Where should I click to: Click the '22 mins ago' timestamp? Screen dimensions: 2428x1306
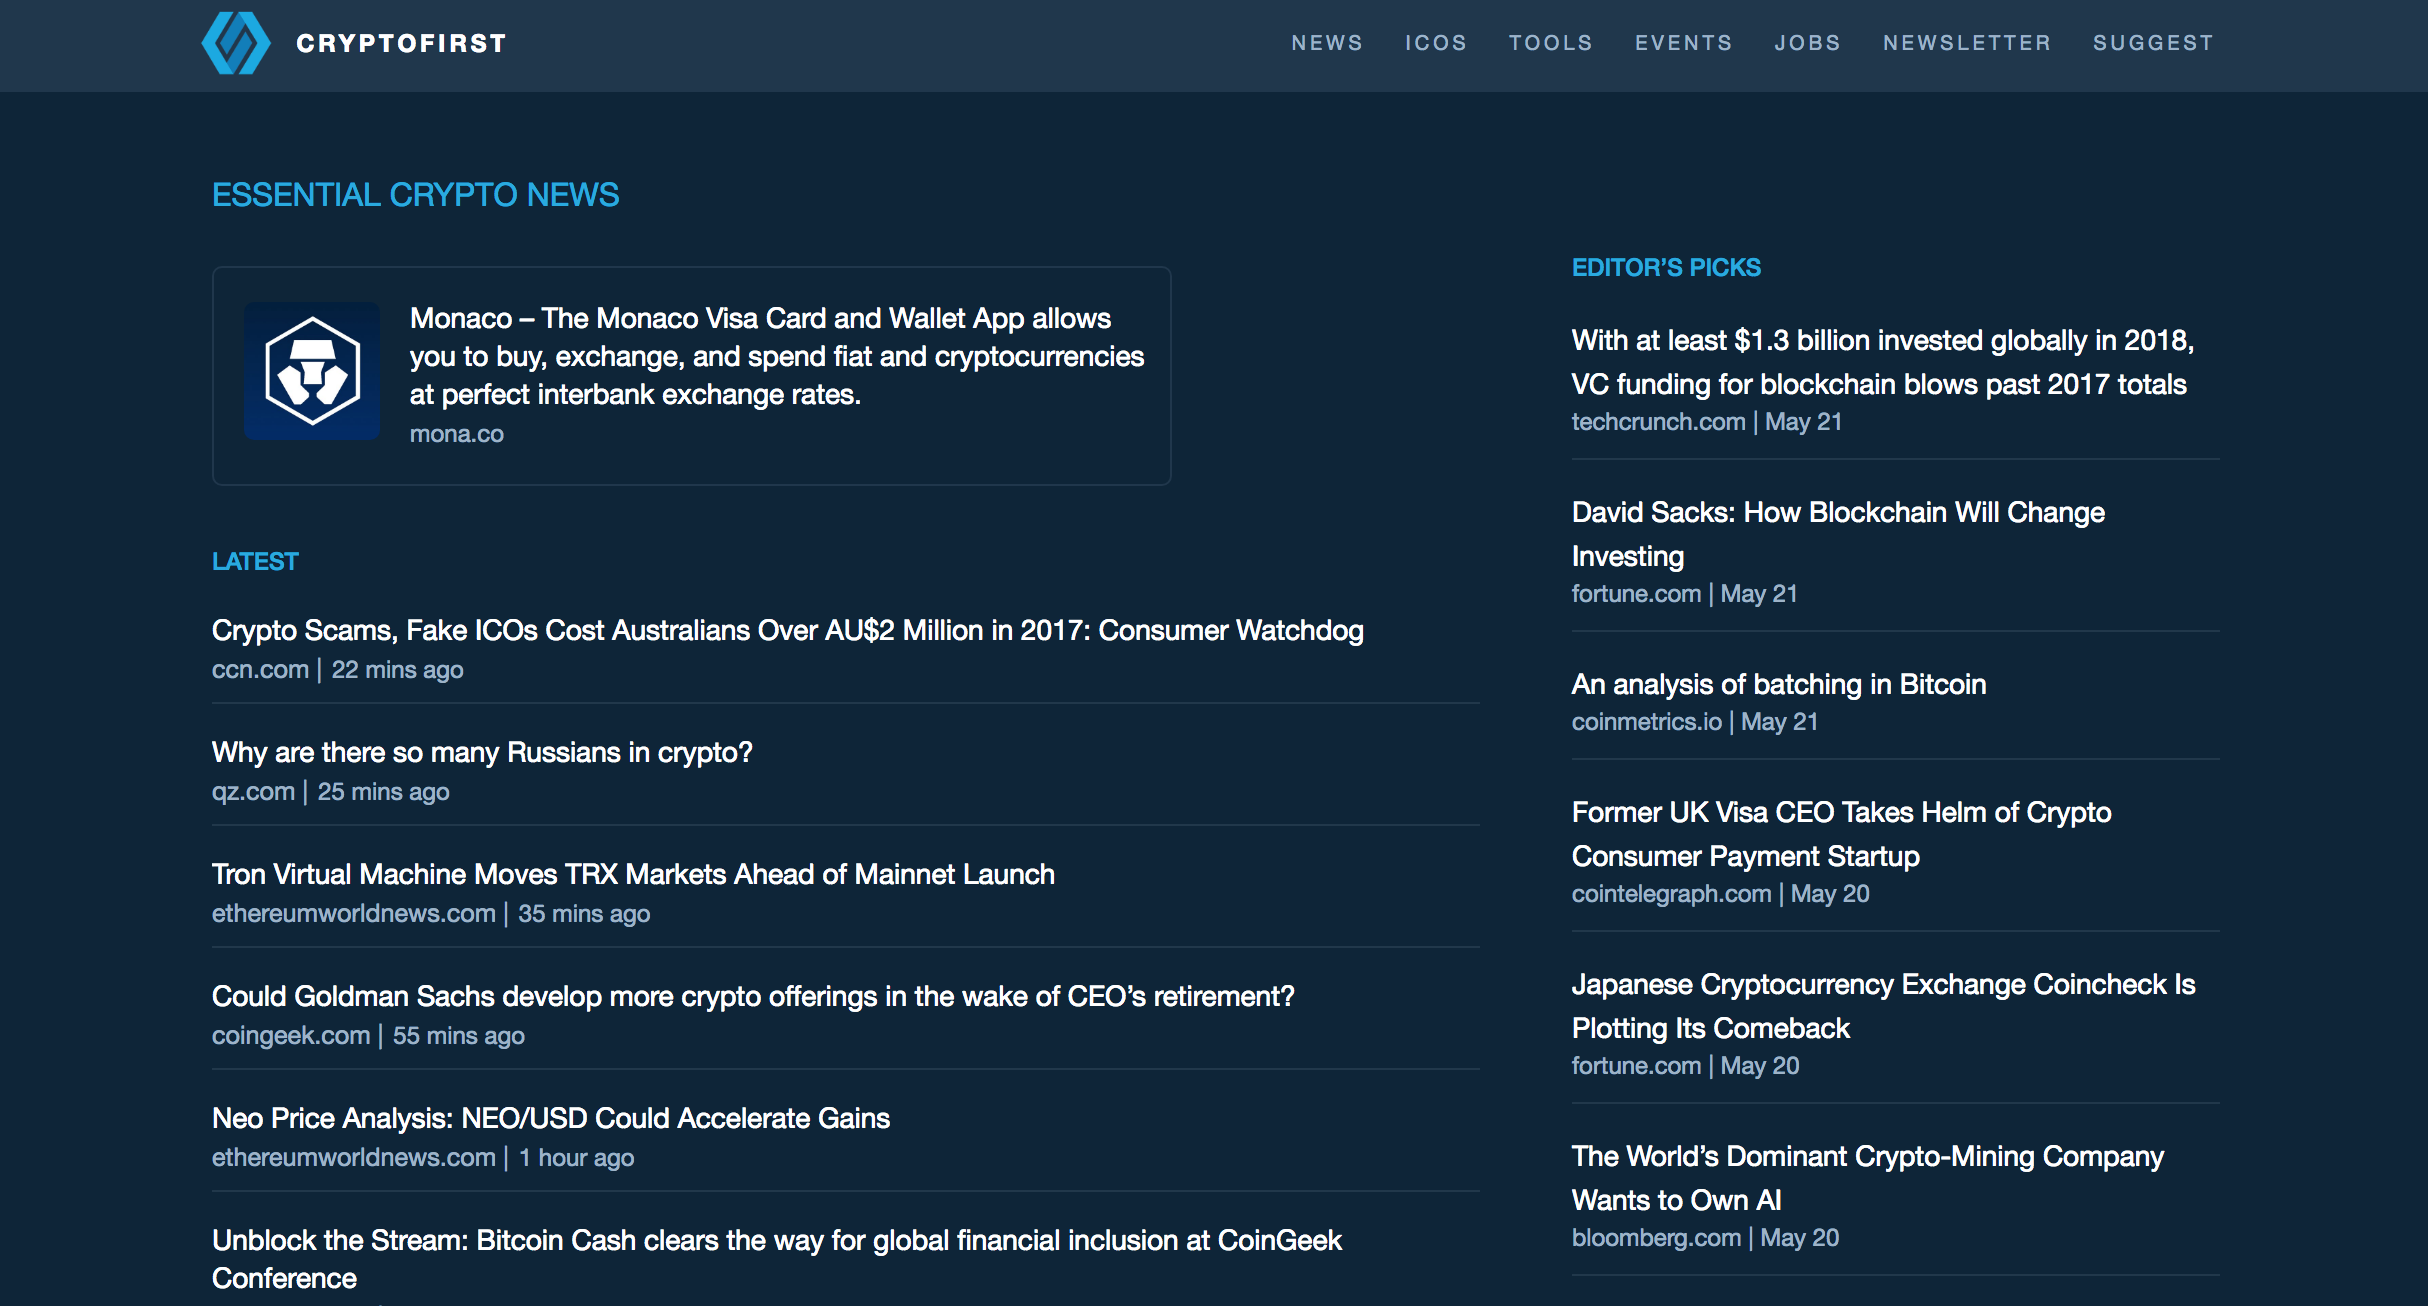pyautogui.click(x=398, y=670)
